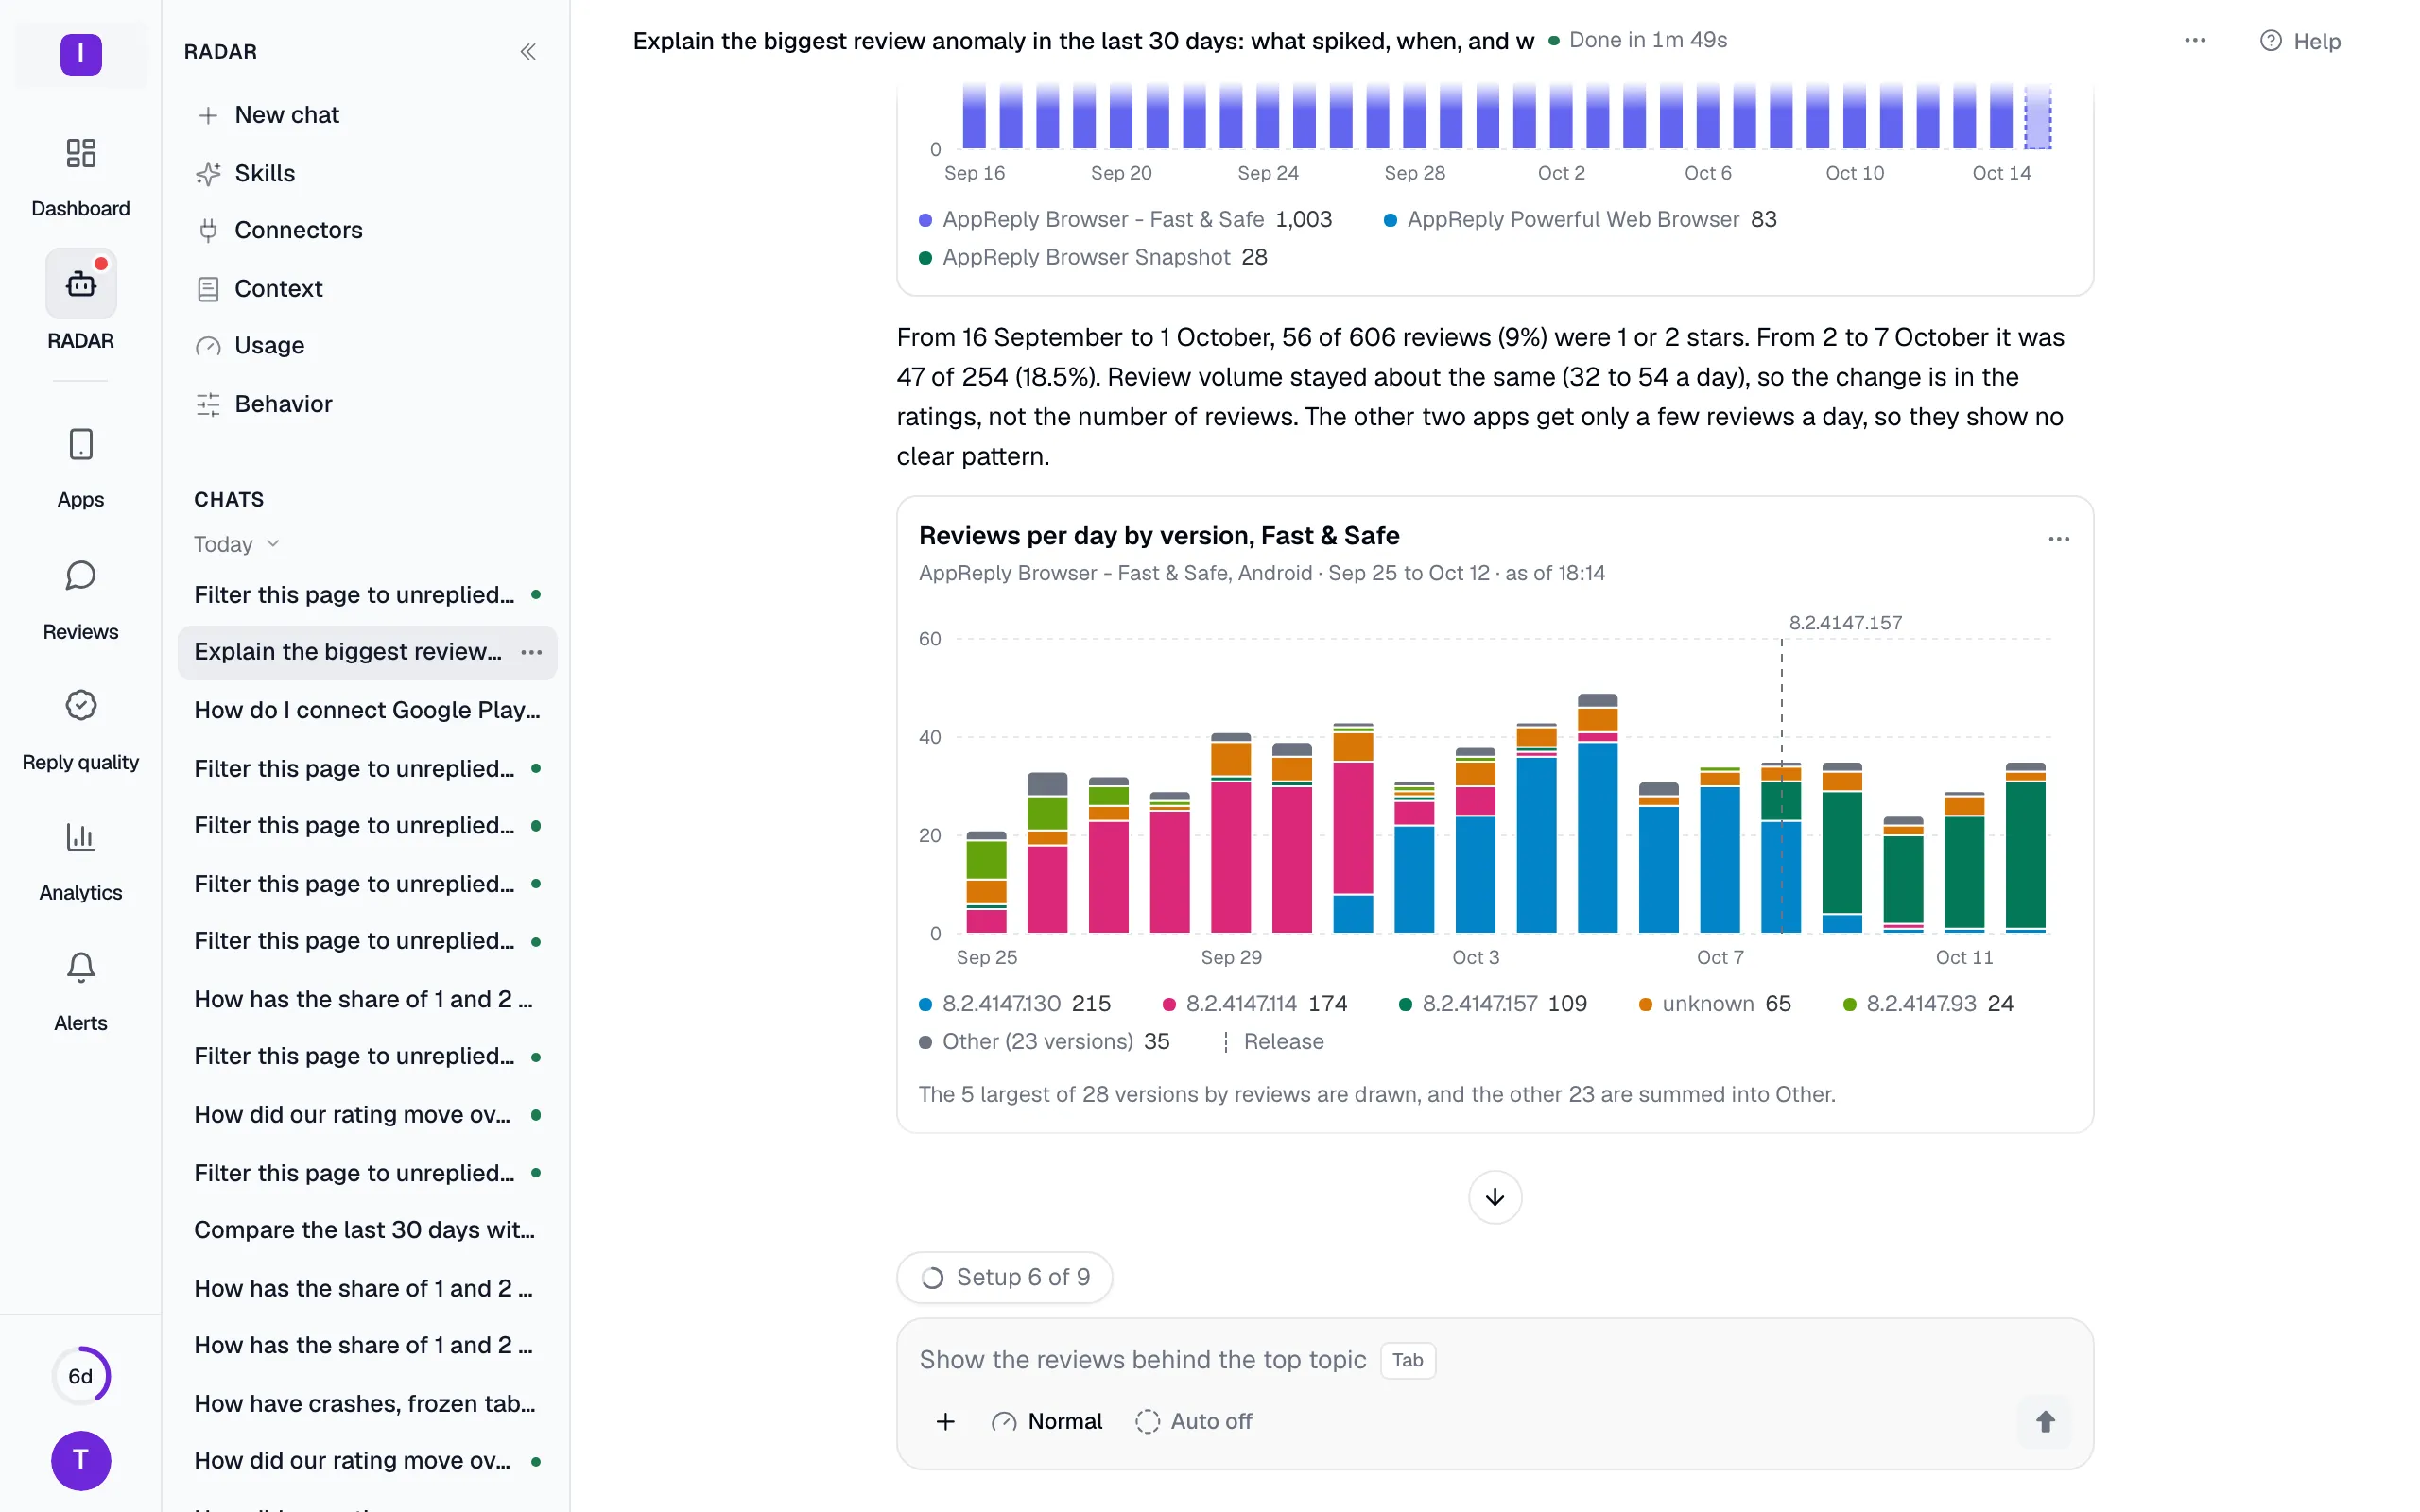Screen dimensions: 2420x1512
Task: Open chat Compare the last 30 days
Action: [367, 1230]
